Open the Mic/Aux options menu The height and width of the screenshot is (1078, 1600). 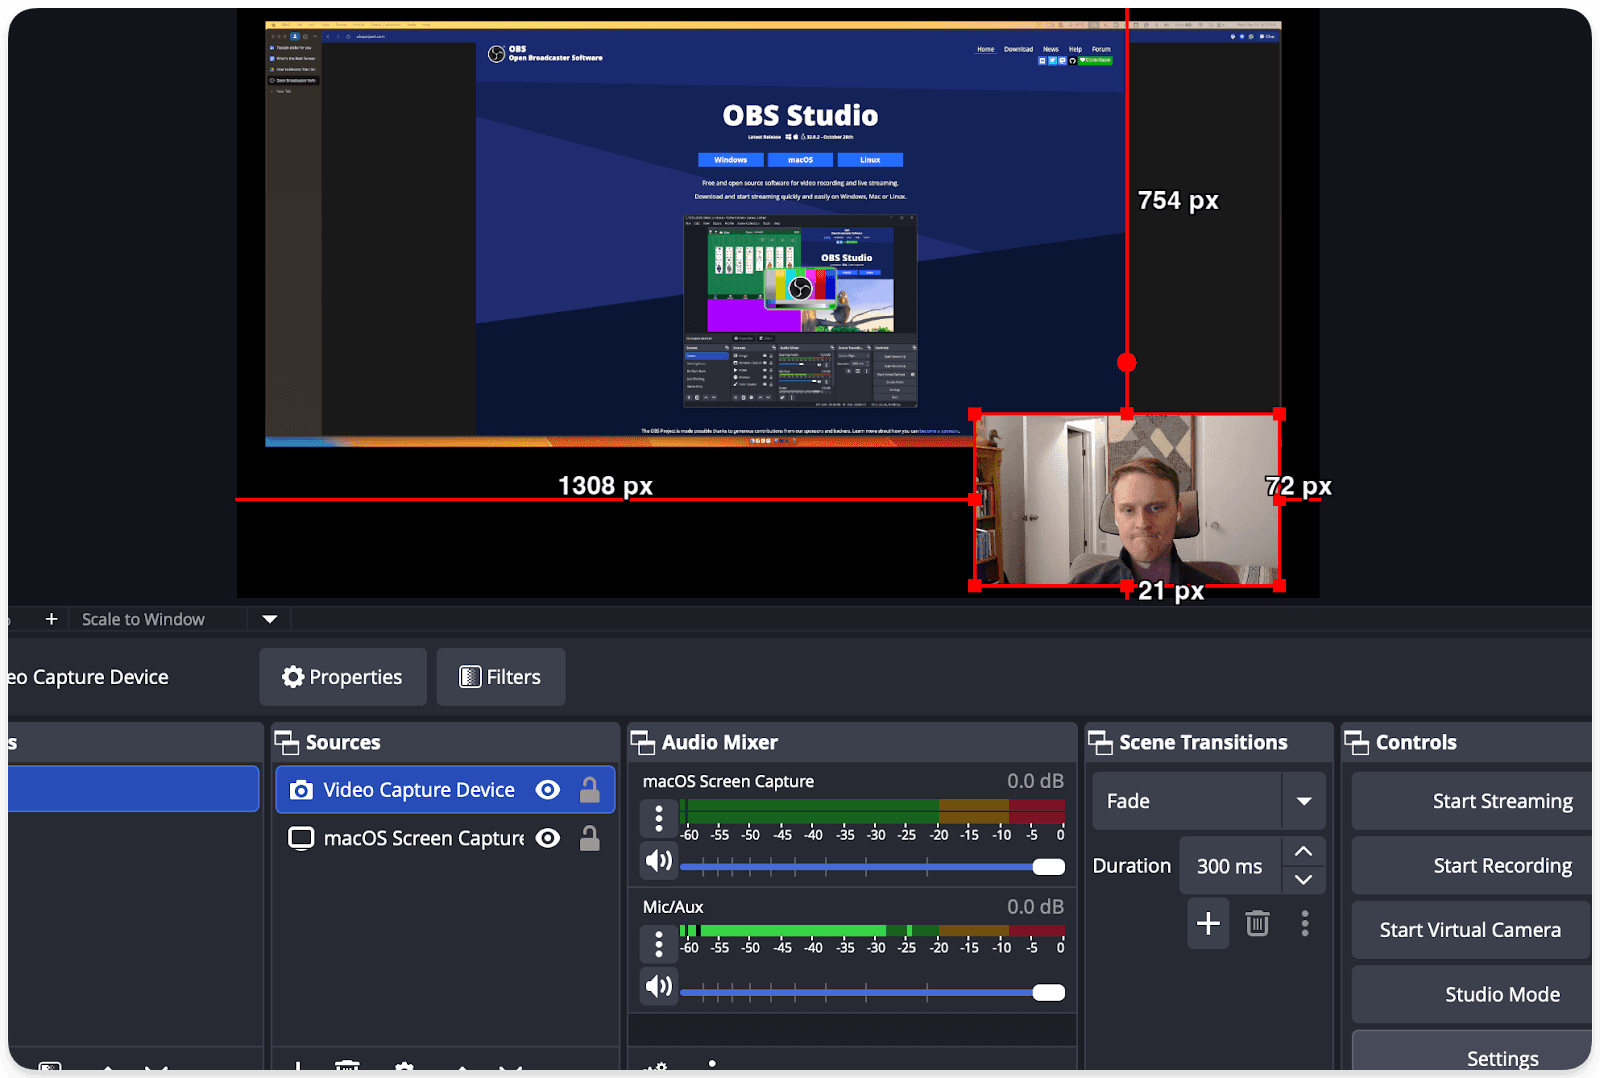[x=659, y=943]
